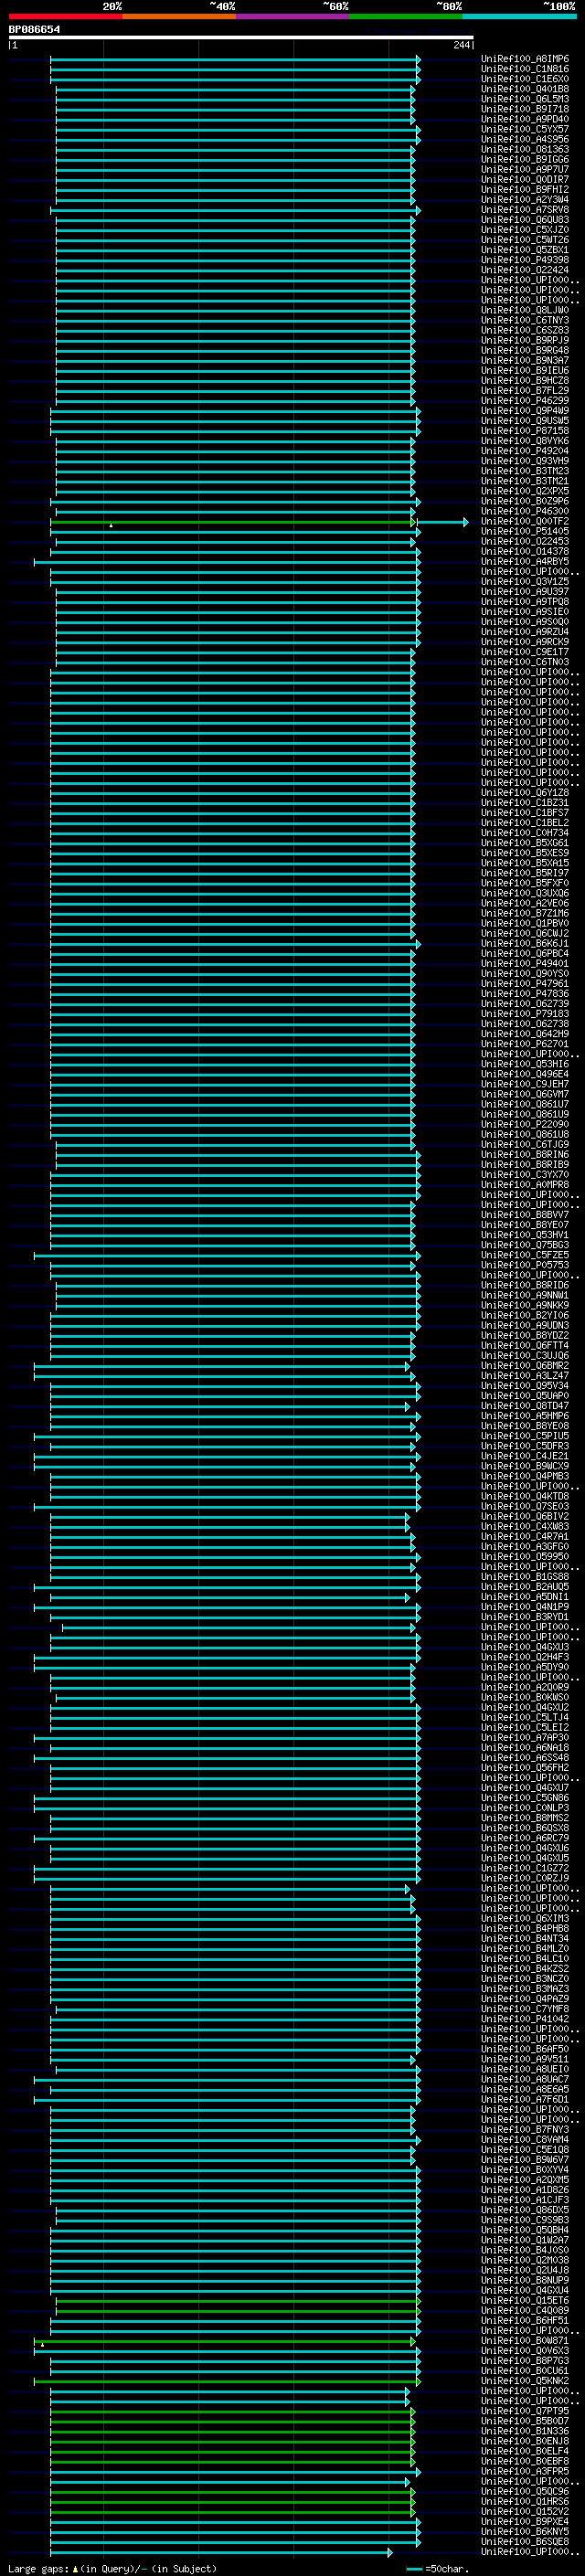This screenshot has height=2576, width=585.
Task: Select hit UniRef100_O14378
Action: click(525, 551)
